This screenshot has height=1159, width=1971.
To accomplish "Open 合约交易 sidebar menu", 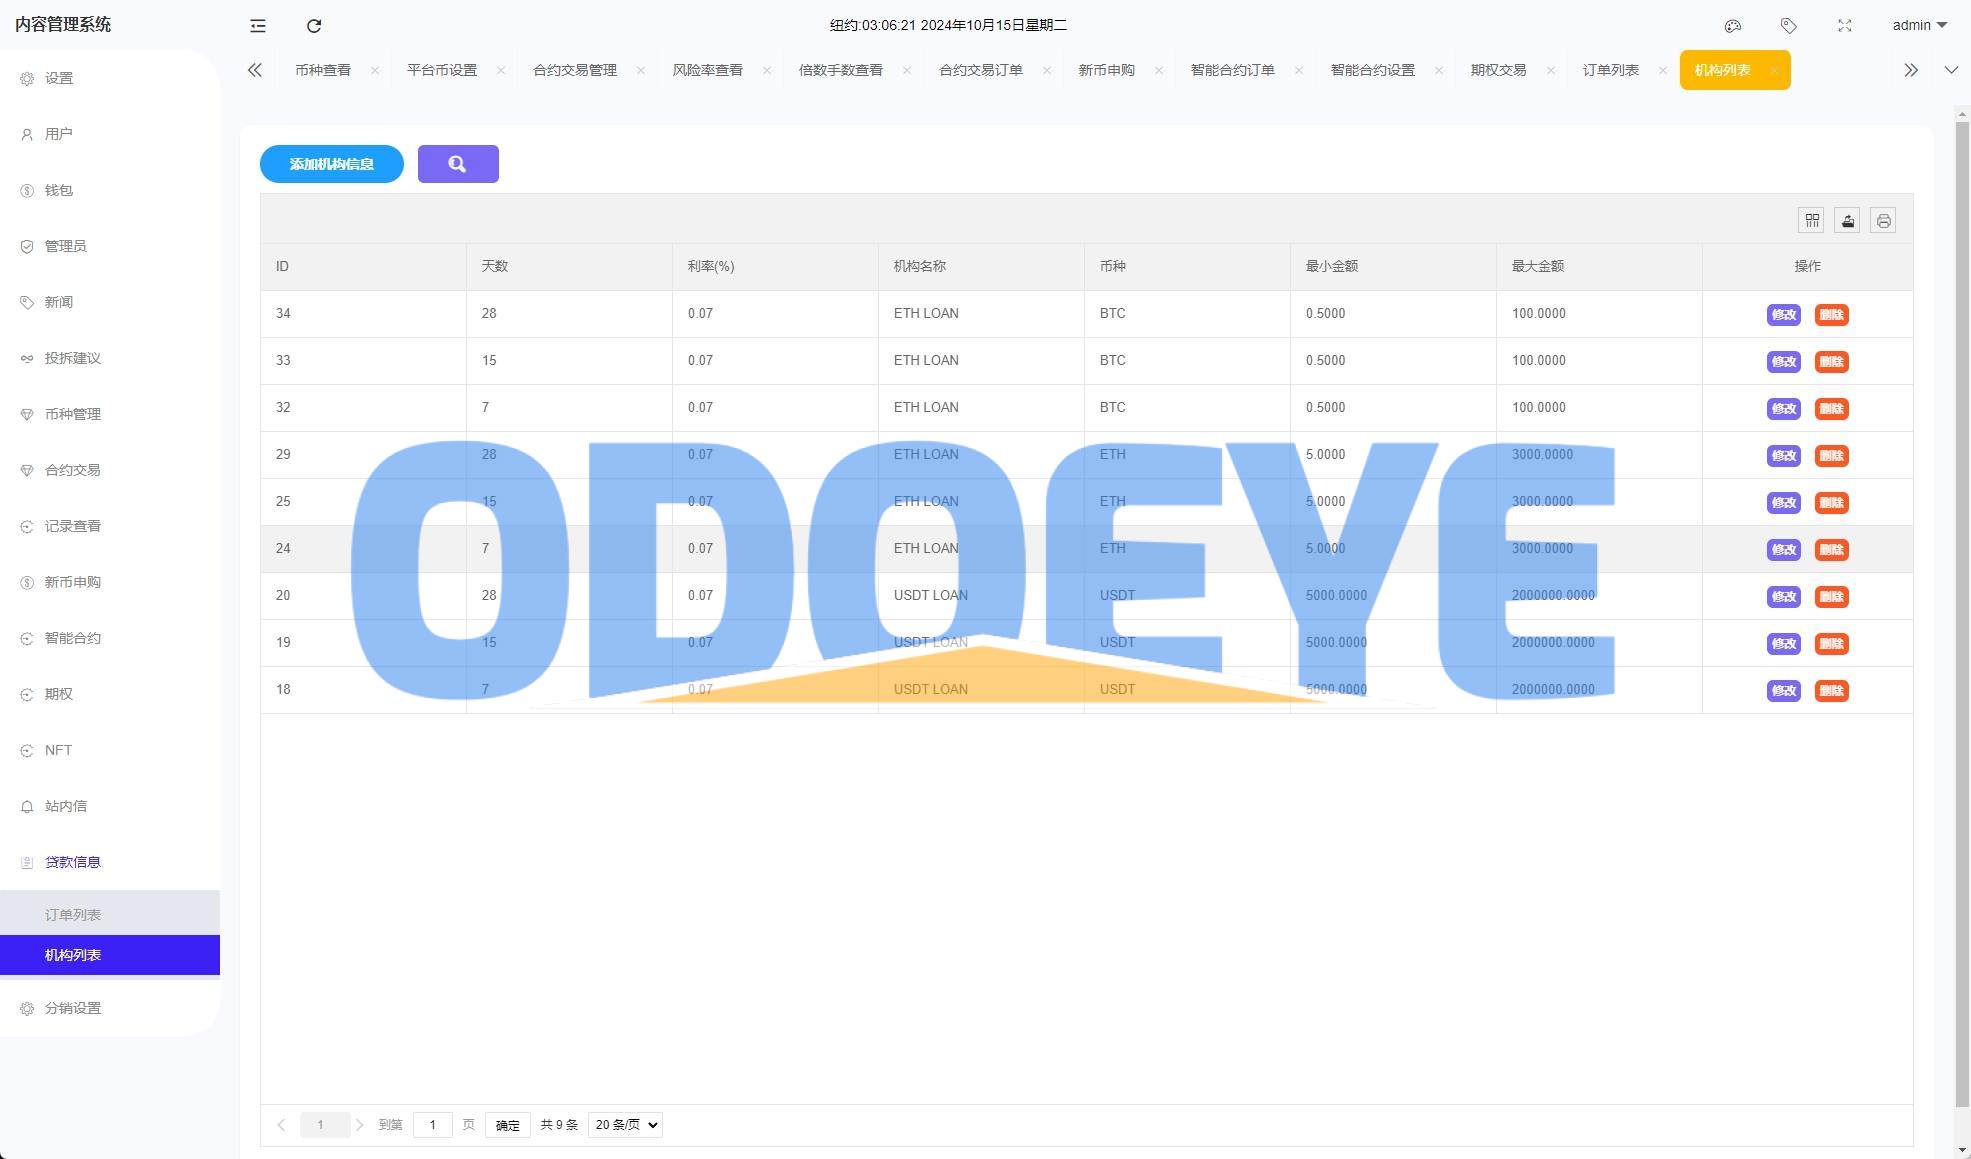I will (x=110, y=470).
